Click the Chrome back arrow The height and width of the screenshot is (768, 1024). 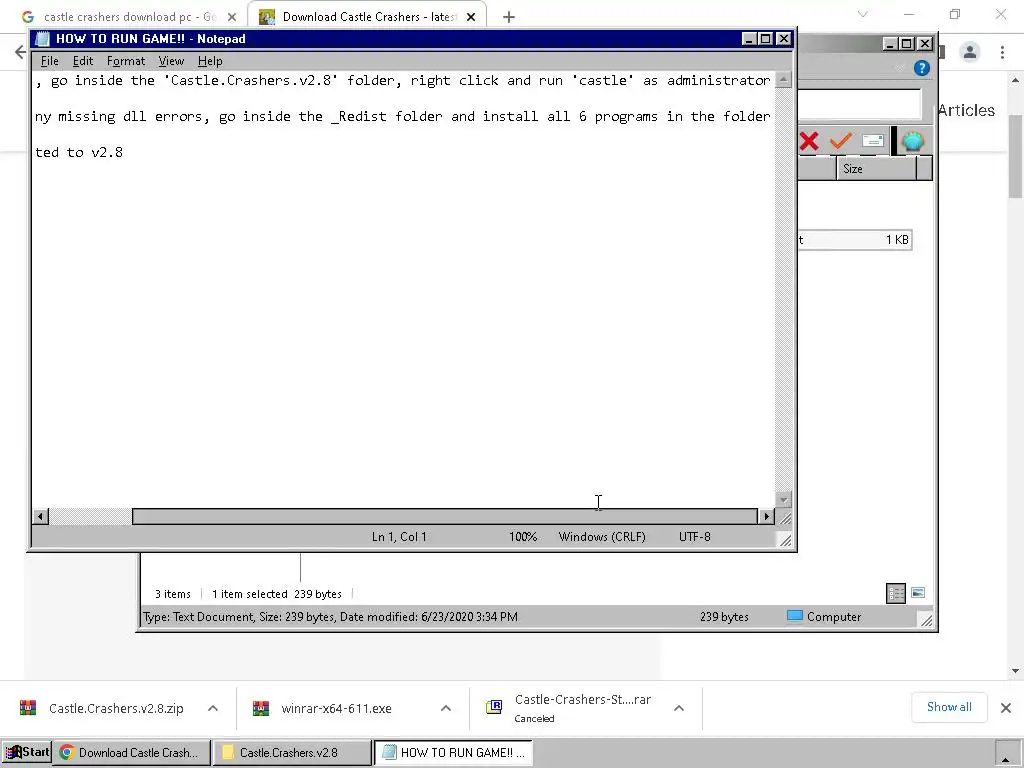20,52
